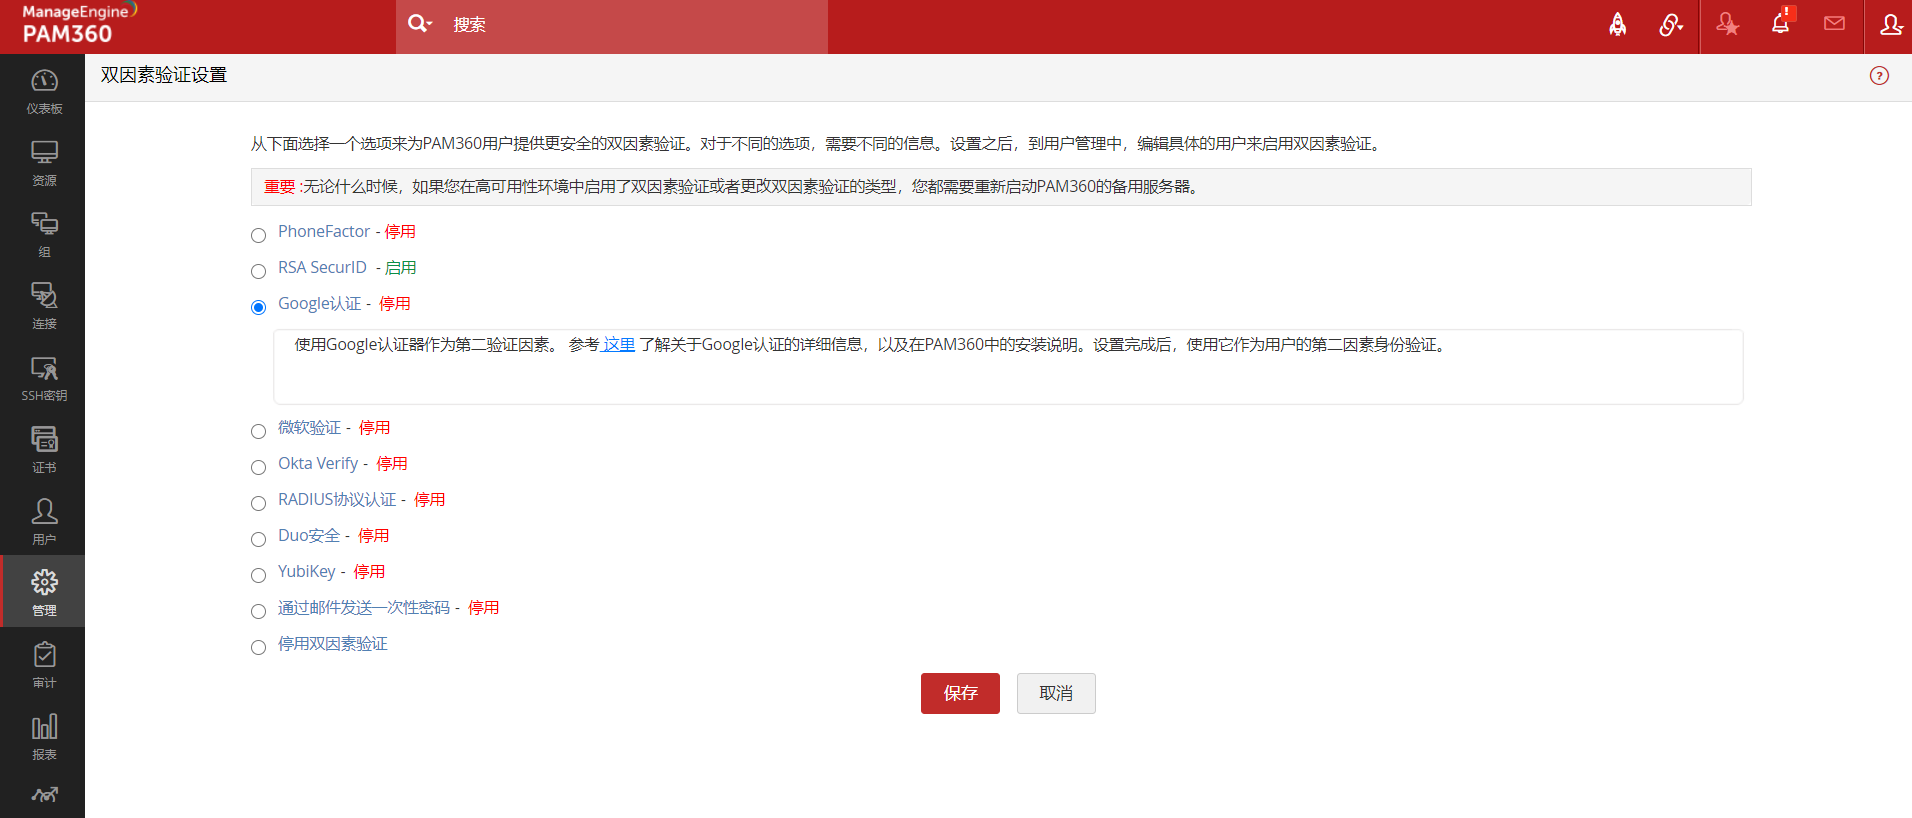1912x818 pixels.
Task: Select the 管理 admin gear icon
Action: (x=44, y=592)
